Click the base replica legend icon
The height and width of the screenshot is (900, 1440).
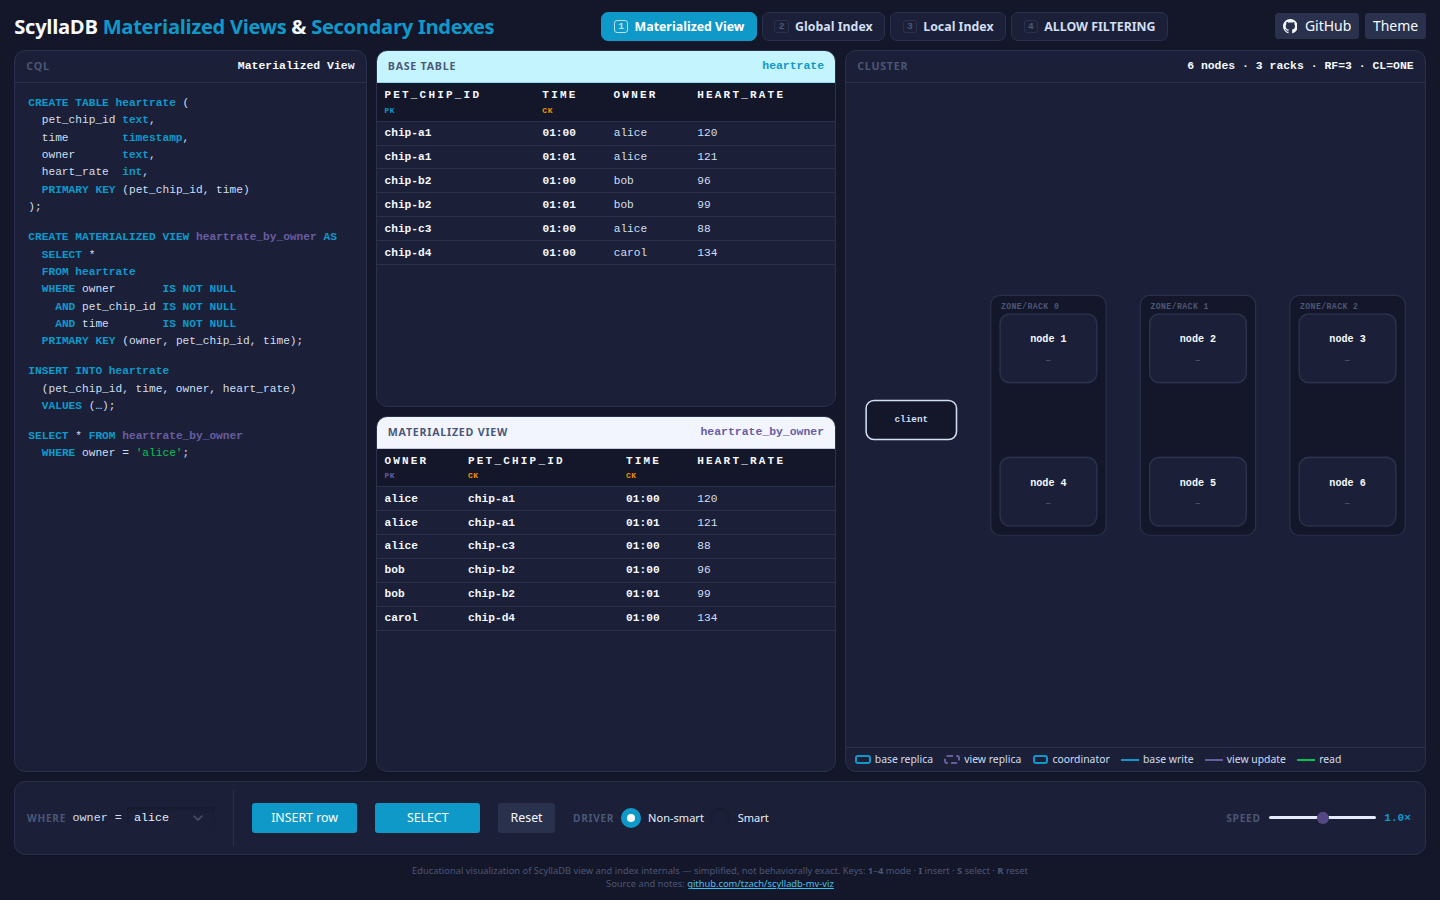coord(863,760)
